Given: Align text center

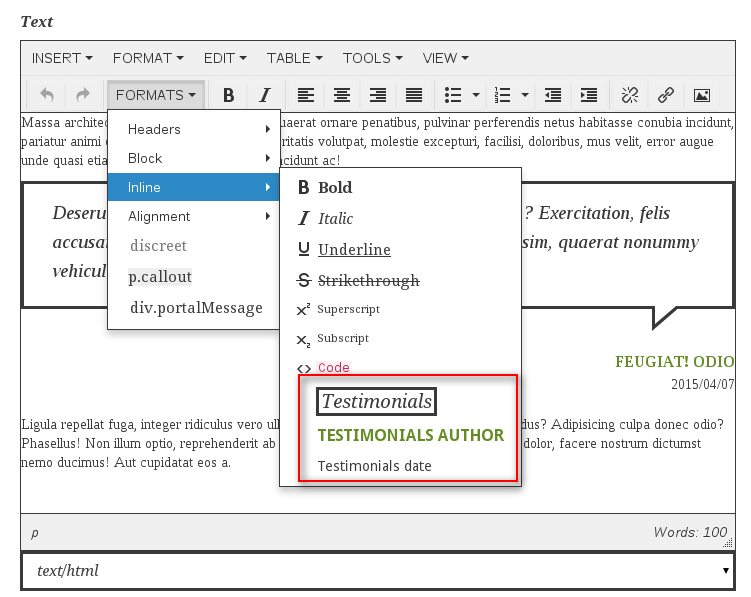Looking at the screenshot, I should point(341,95).
